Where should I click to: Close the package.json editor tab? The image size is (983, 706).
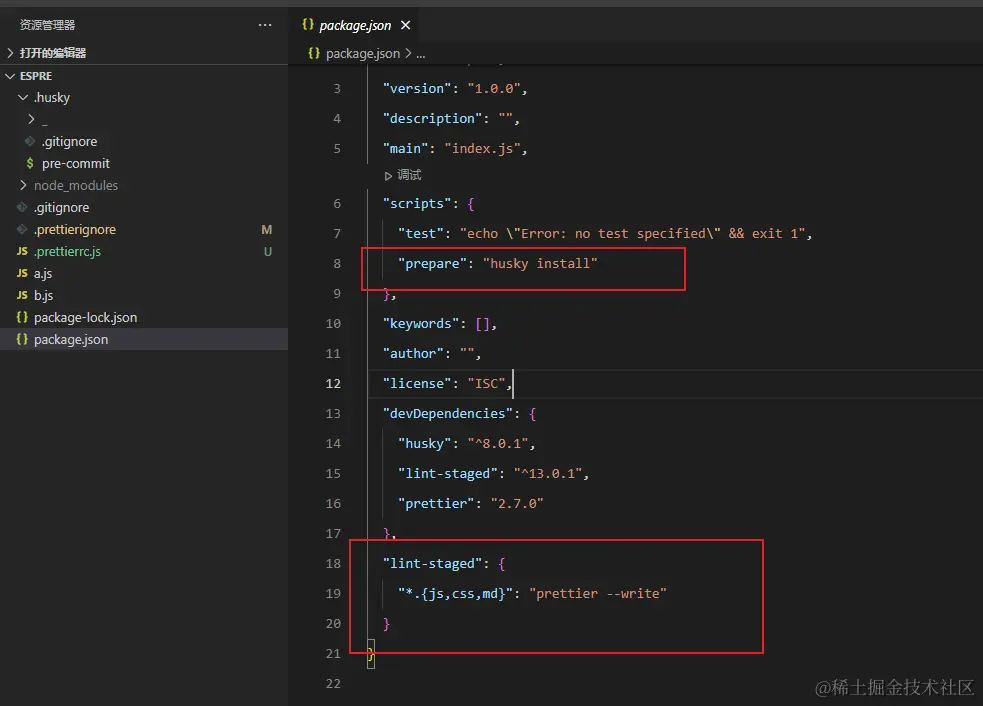click(x=406, y=25)
